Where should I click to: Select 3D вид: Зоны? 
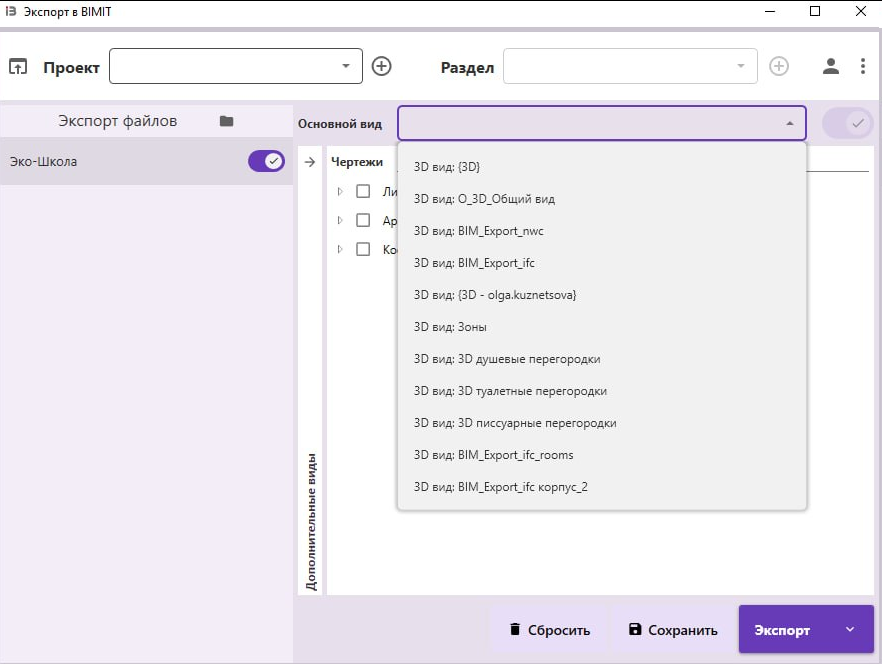602,327
